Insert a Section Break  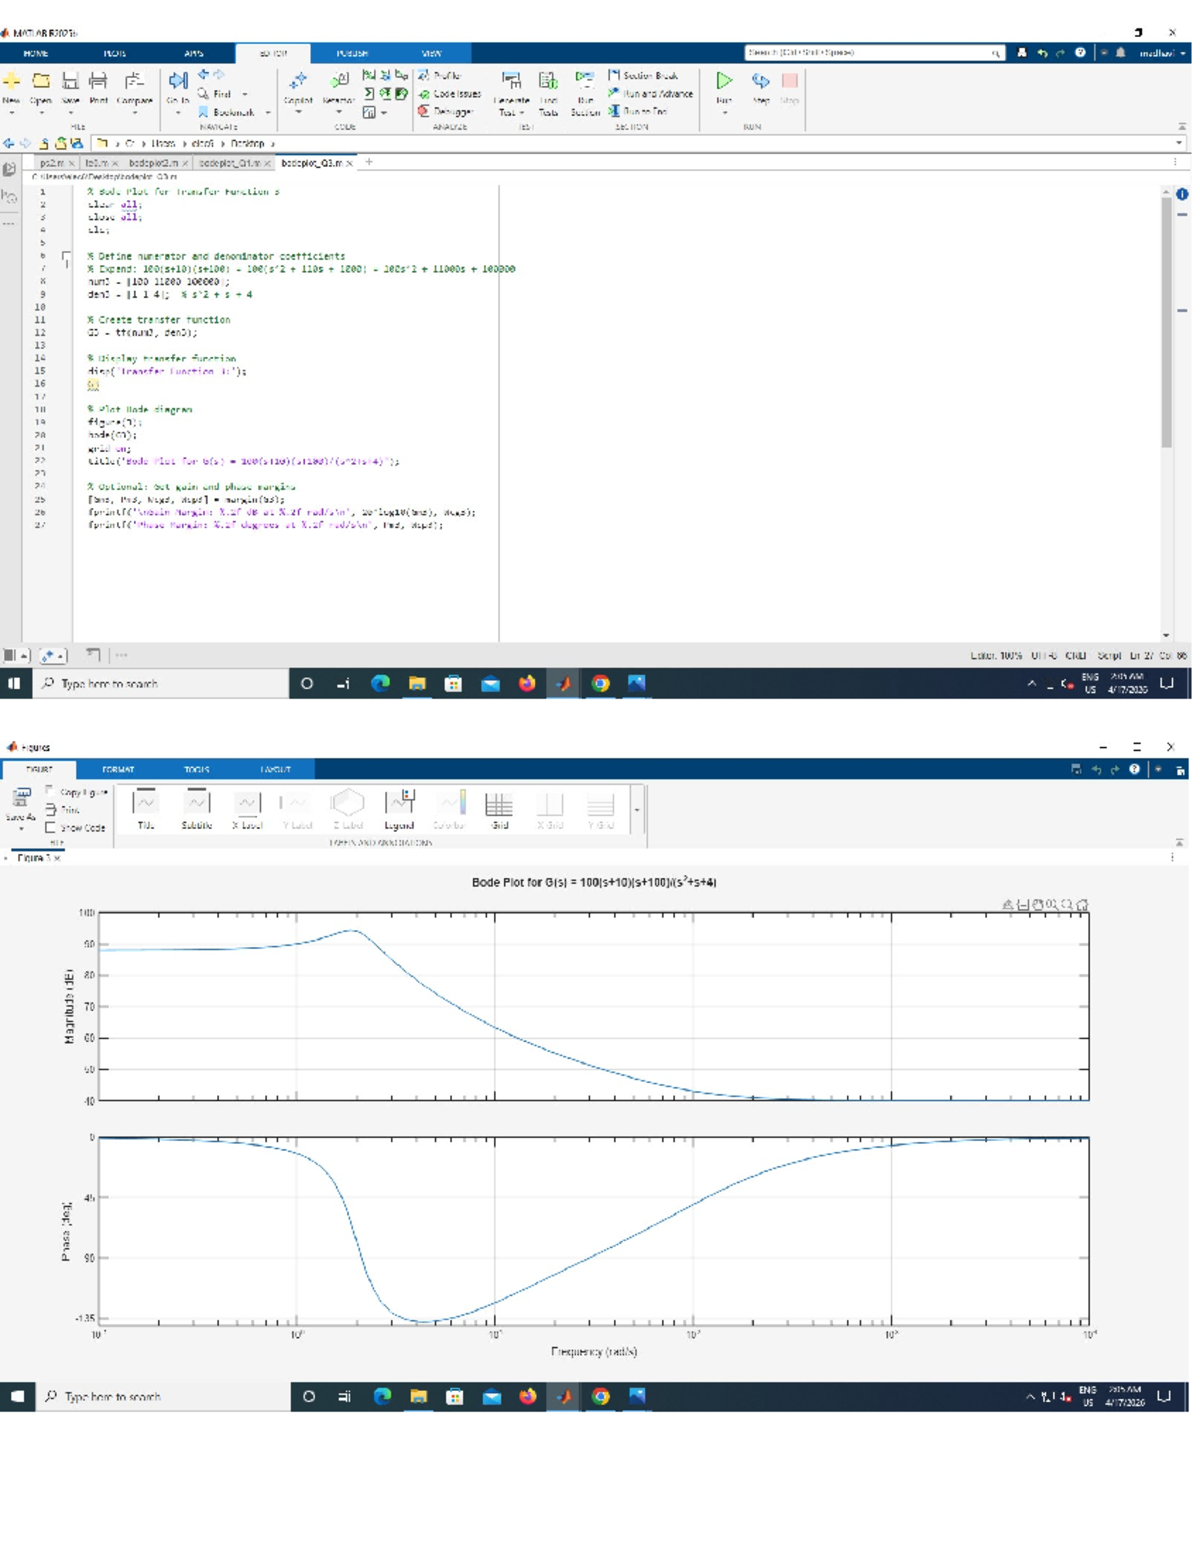(643, 75)
